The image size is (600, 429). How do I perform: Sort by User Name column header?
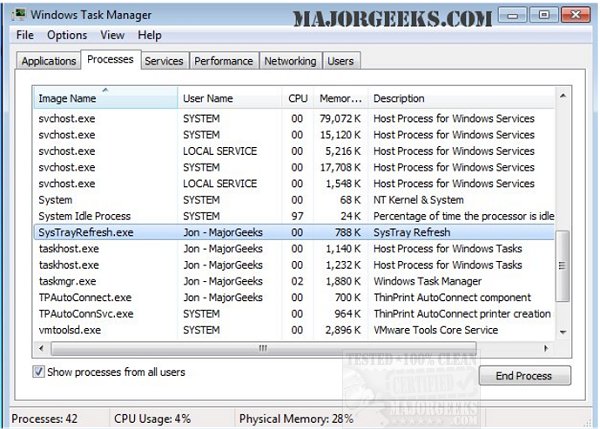coord(230,98)
